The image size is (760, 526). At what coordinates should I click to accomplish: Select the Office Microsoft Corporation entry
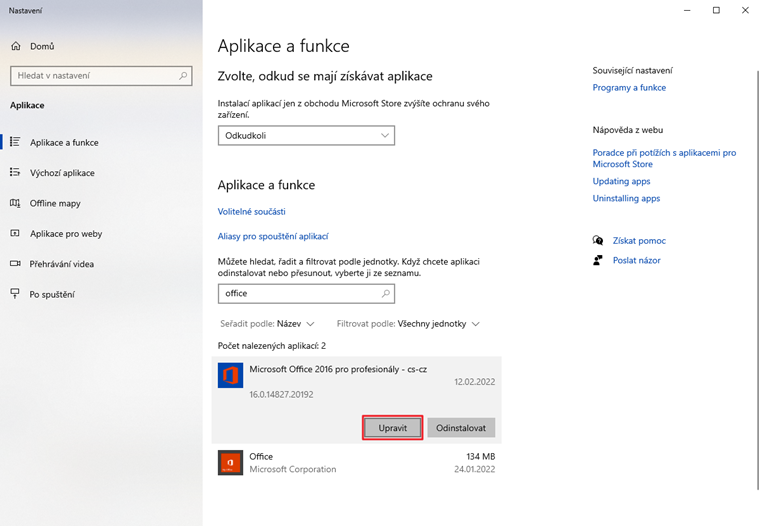coord(357,462)
